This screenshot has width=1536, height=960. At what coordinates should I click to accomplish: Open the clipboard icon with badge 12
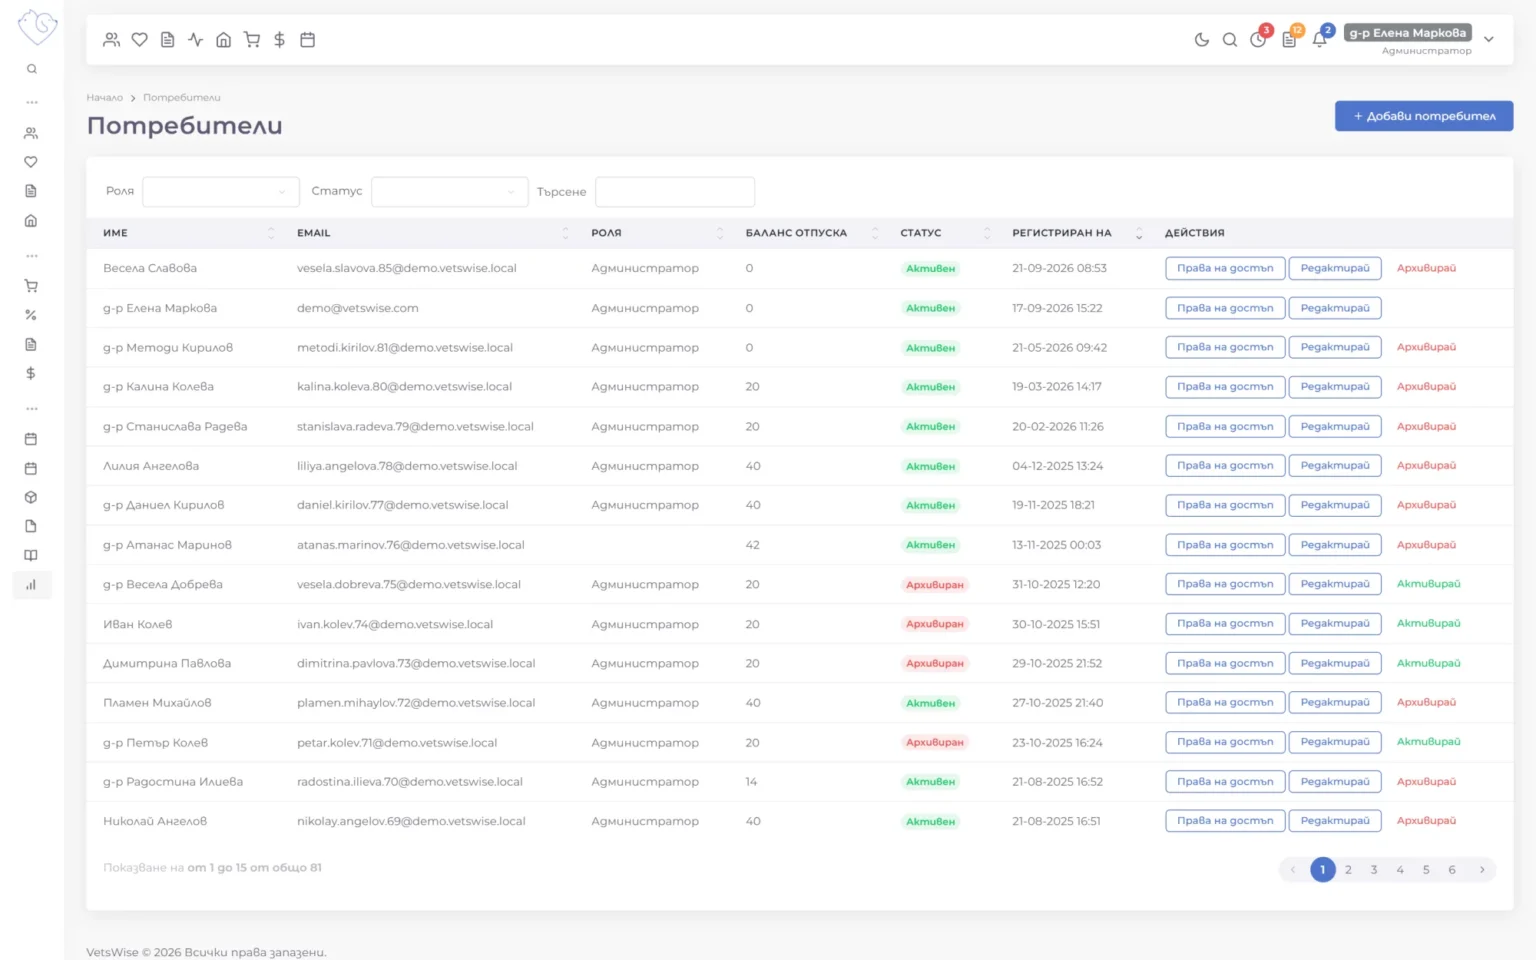pyautogui.click(x=1289, y=40)
